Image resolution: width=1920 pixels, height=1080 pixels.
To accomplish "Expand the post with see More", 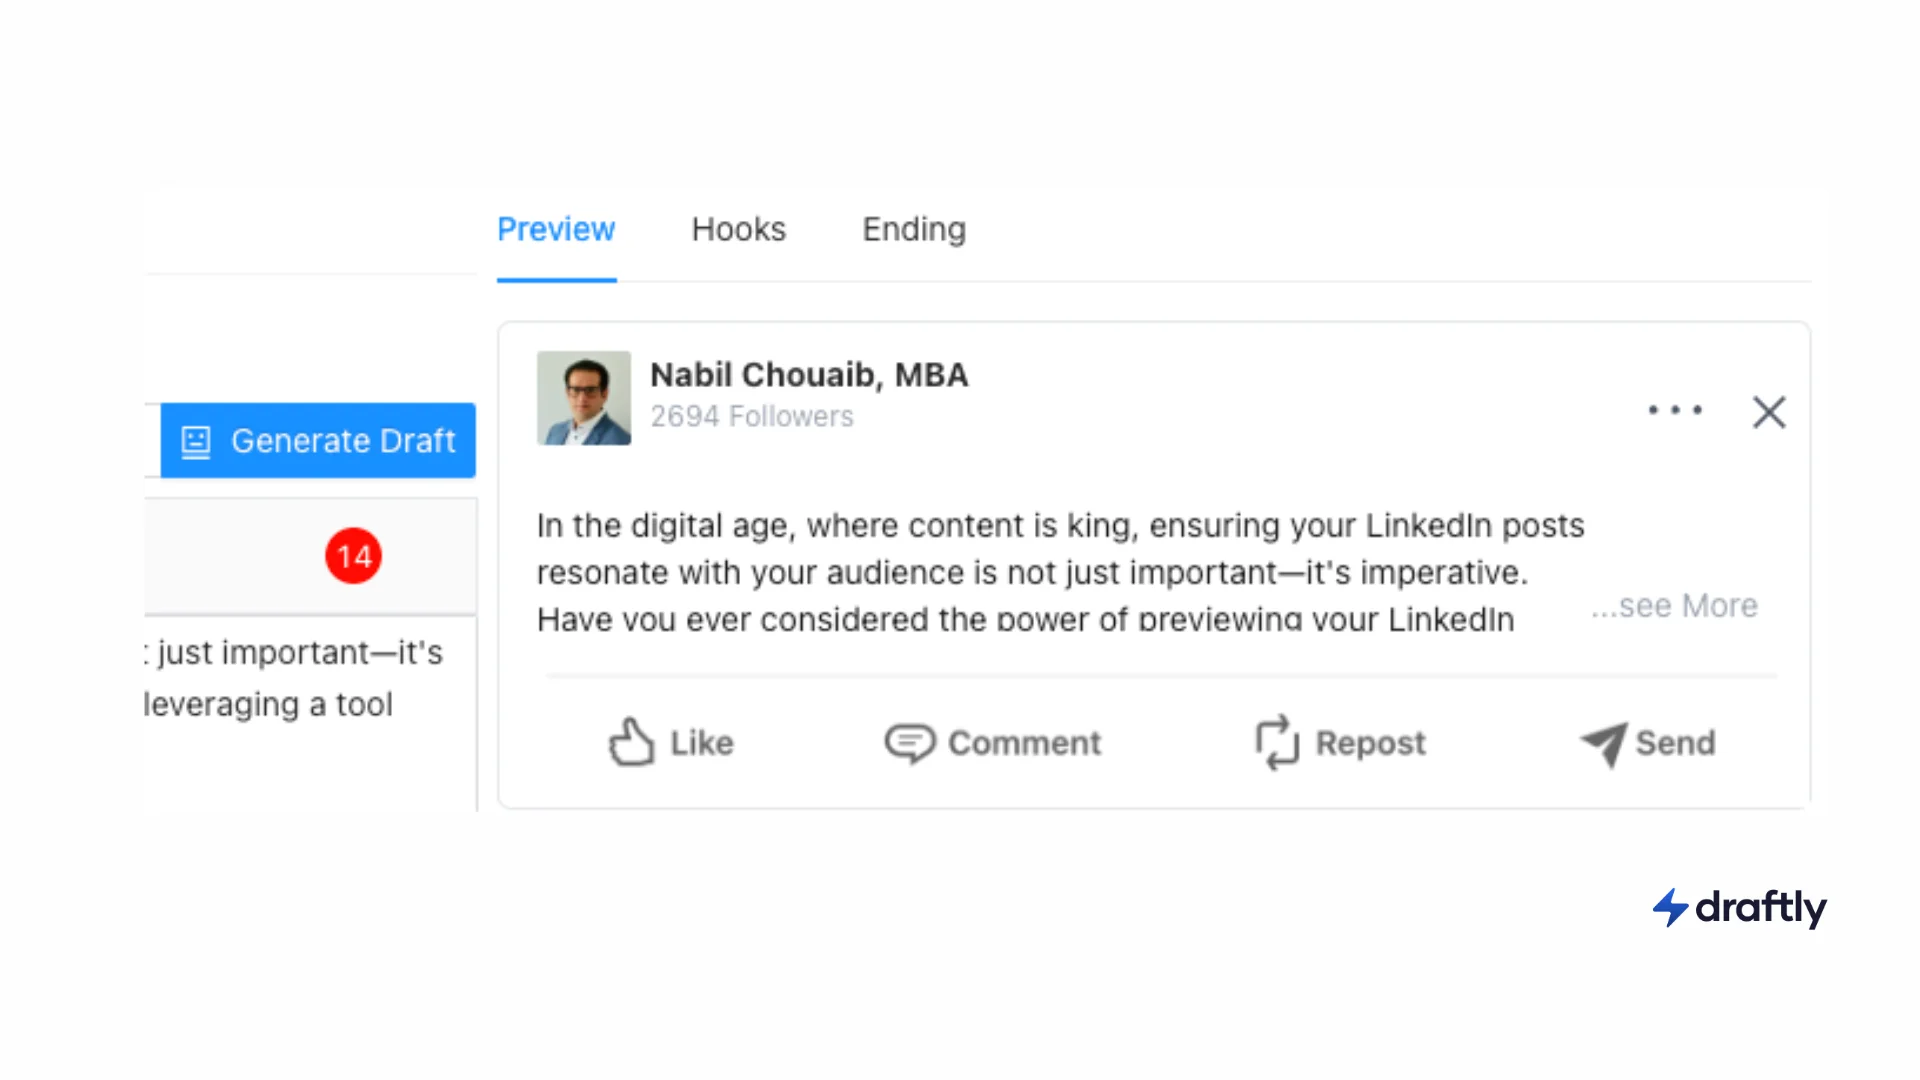I will (x=1675, y=606).
